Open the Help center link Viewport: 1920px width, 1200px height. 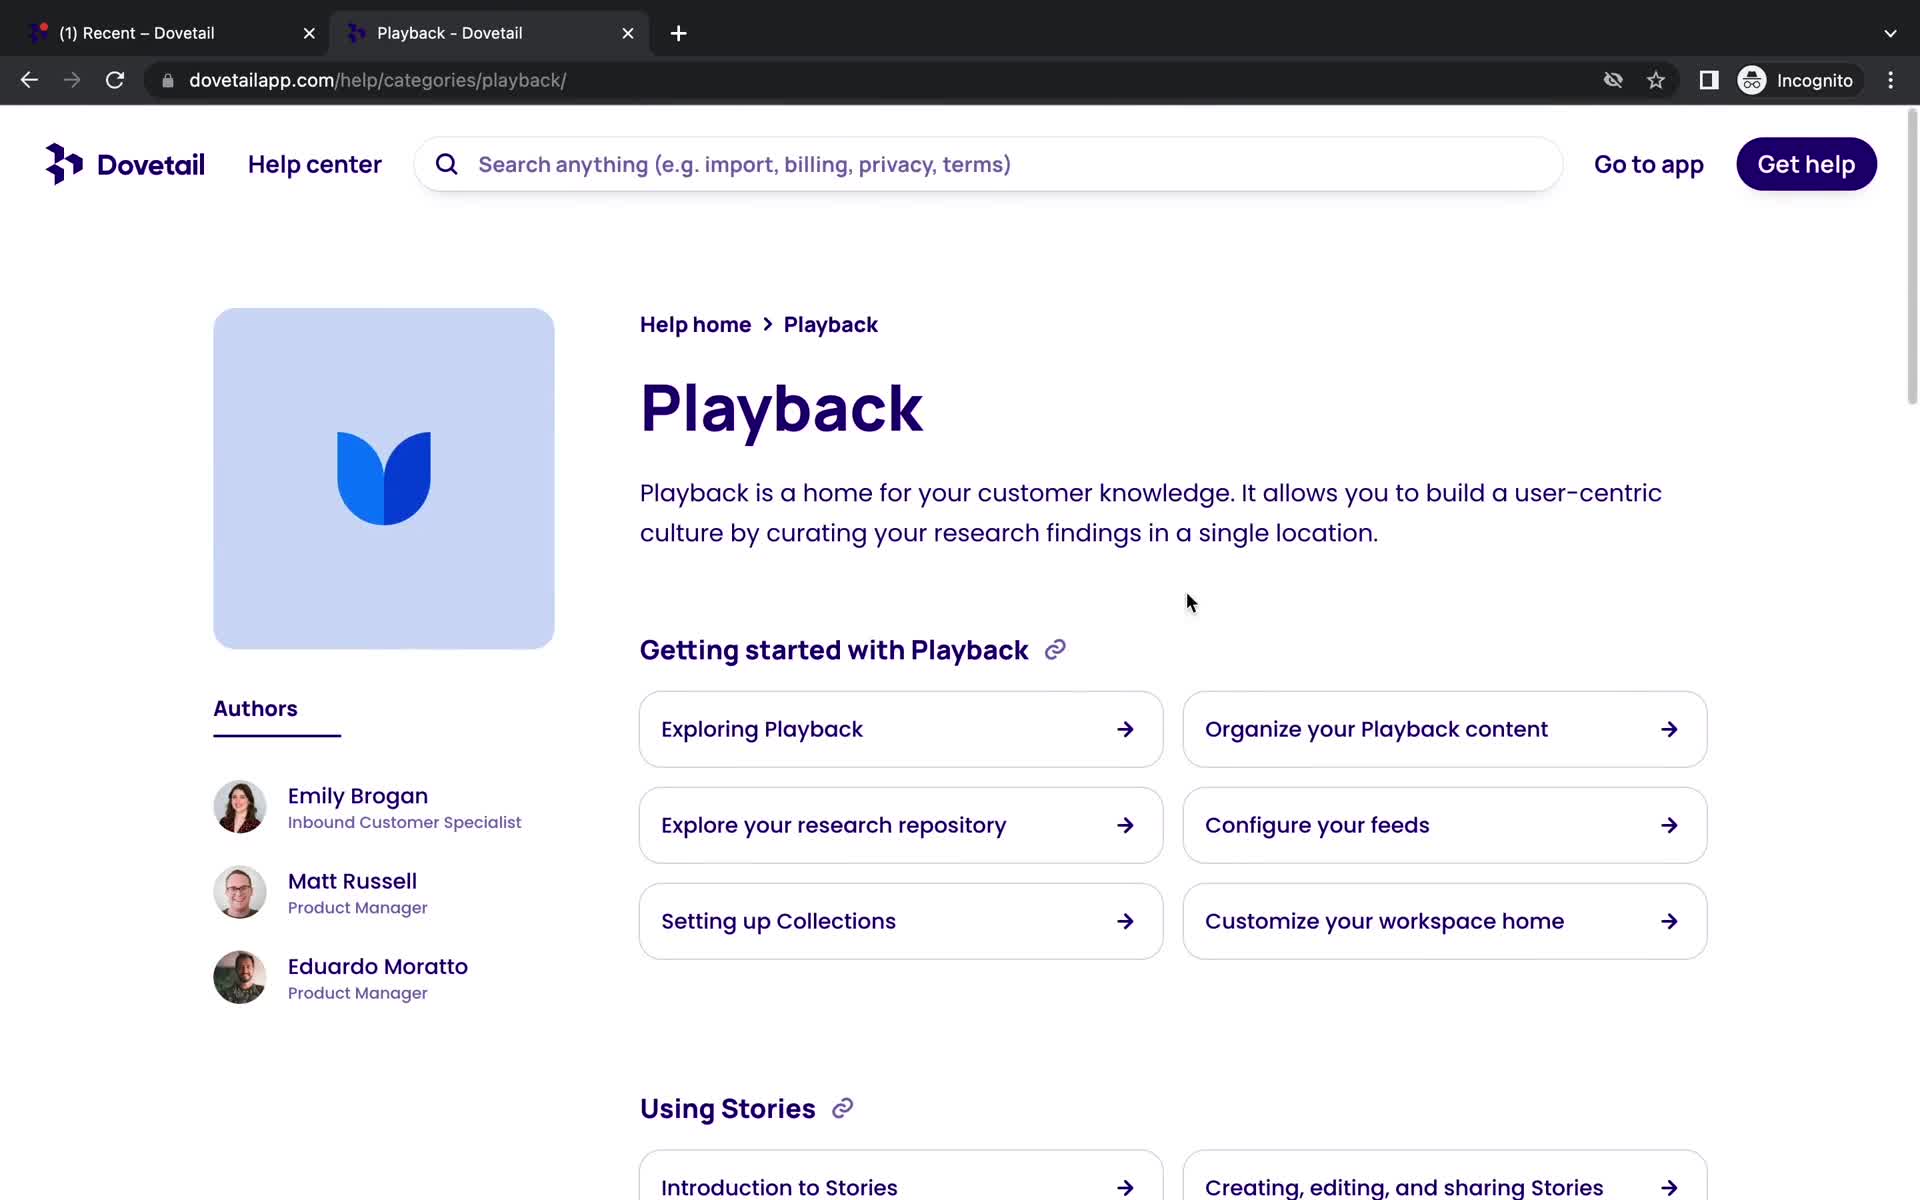pos(315,165)
